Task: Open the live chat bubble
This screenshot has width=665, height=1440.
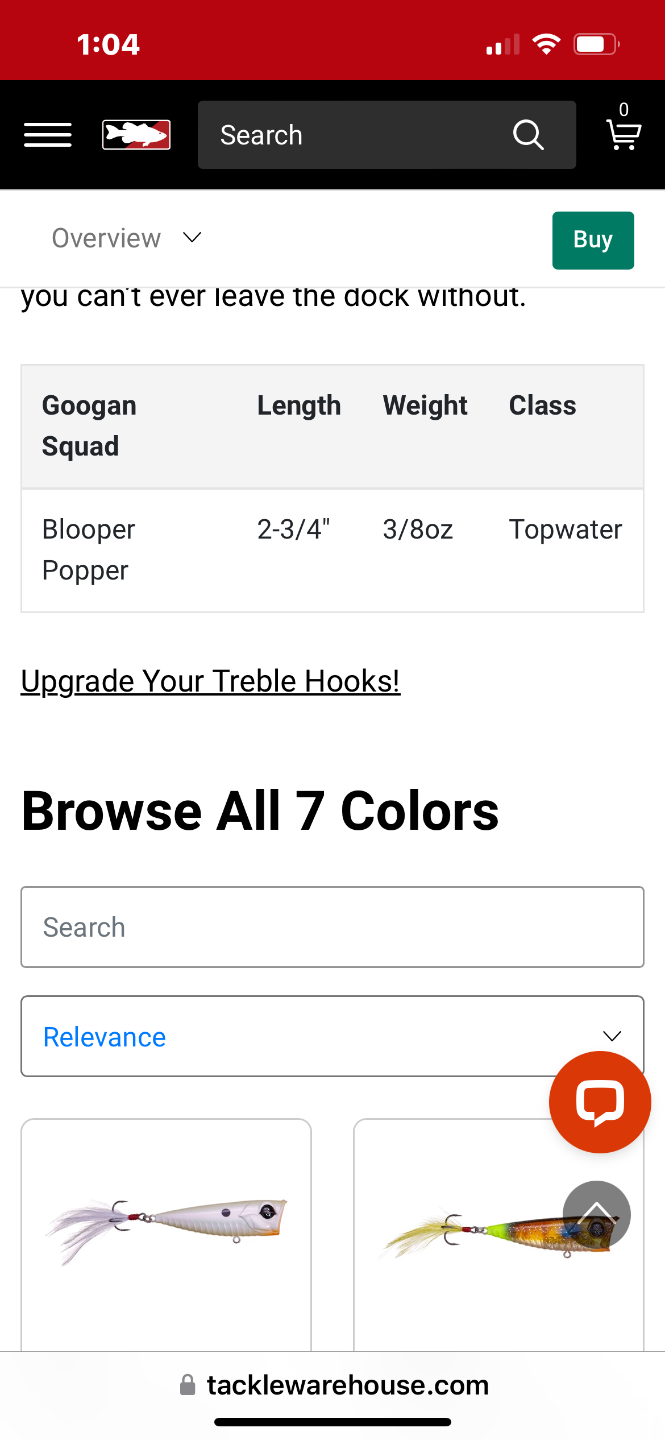Action: pos(600,1102)
